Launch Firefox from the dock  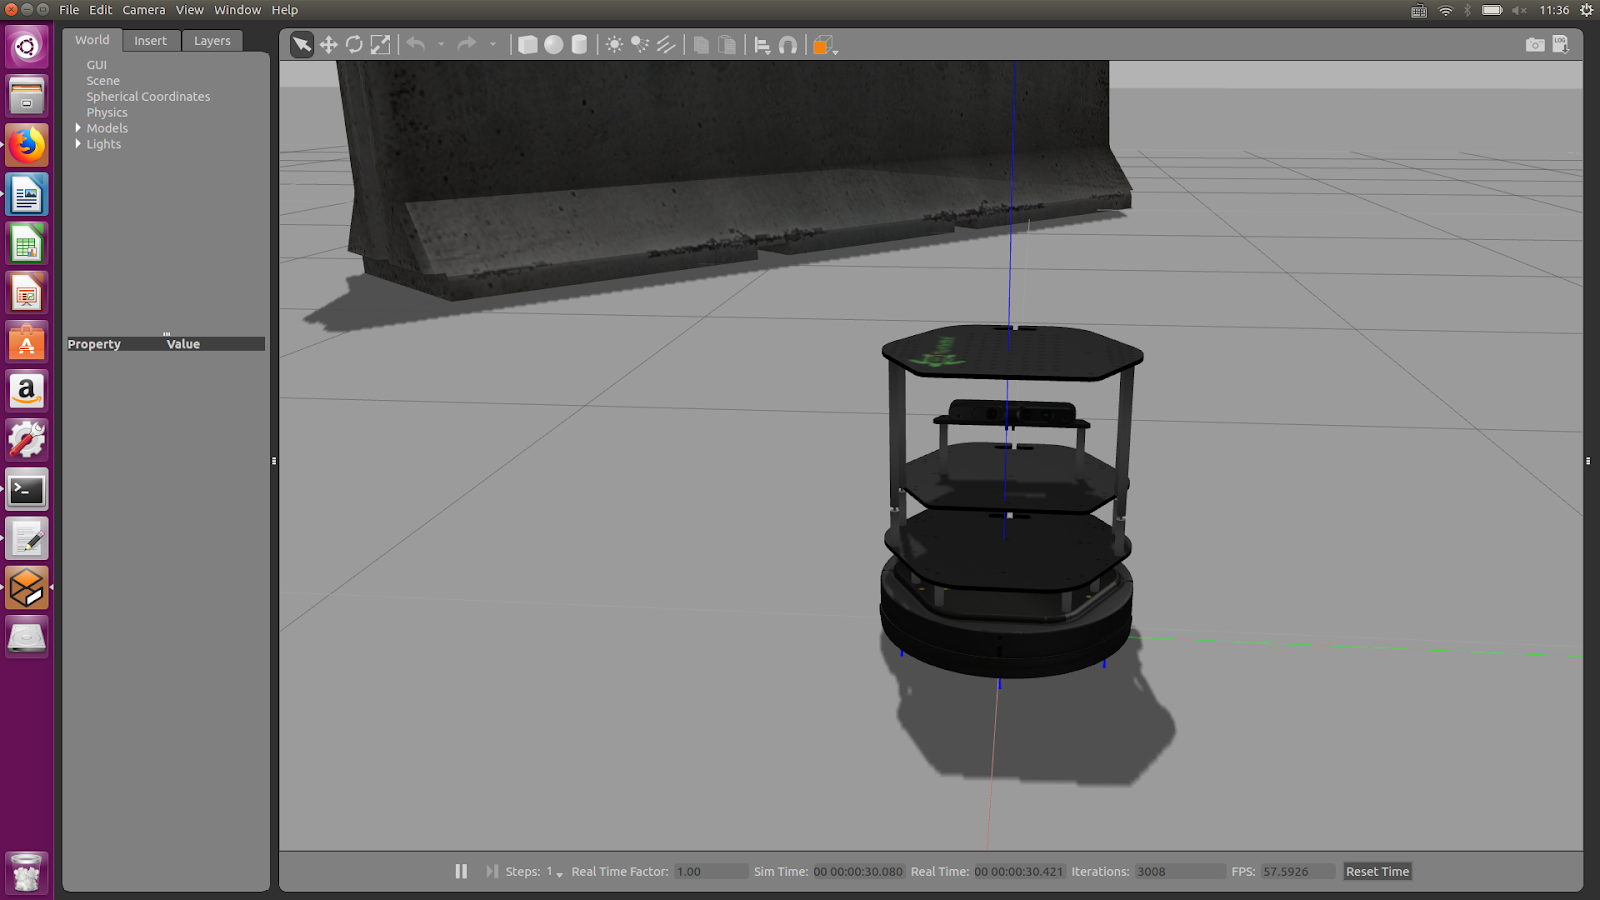pos(27,145)
